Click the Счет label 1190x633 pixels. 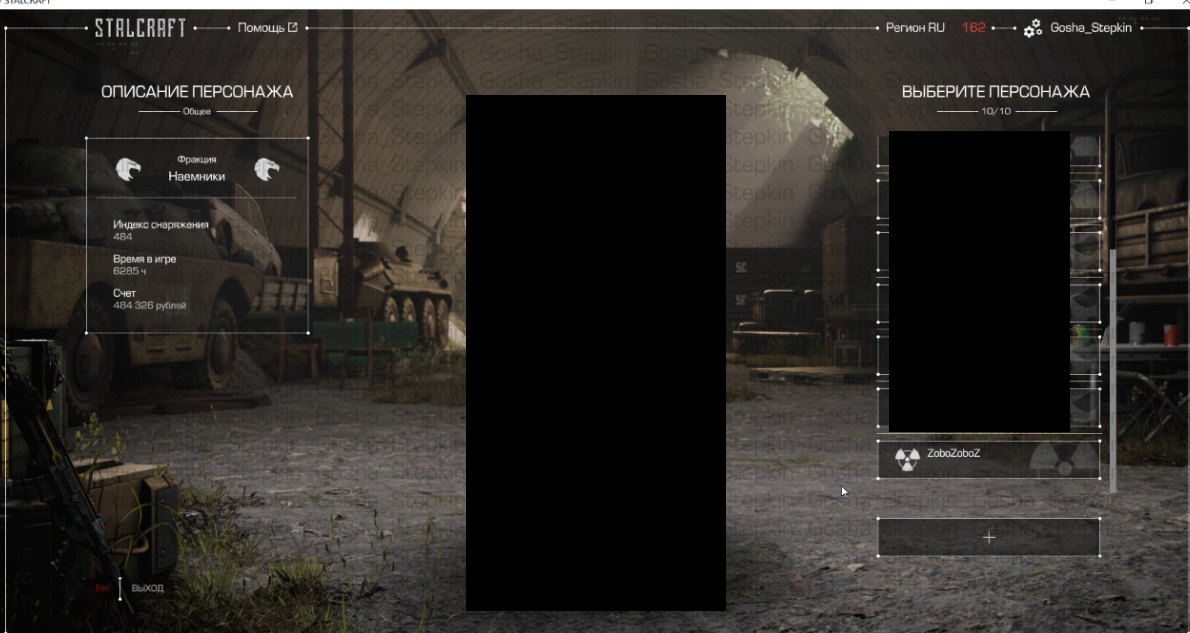[x=124, y=293]
